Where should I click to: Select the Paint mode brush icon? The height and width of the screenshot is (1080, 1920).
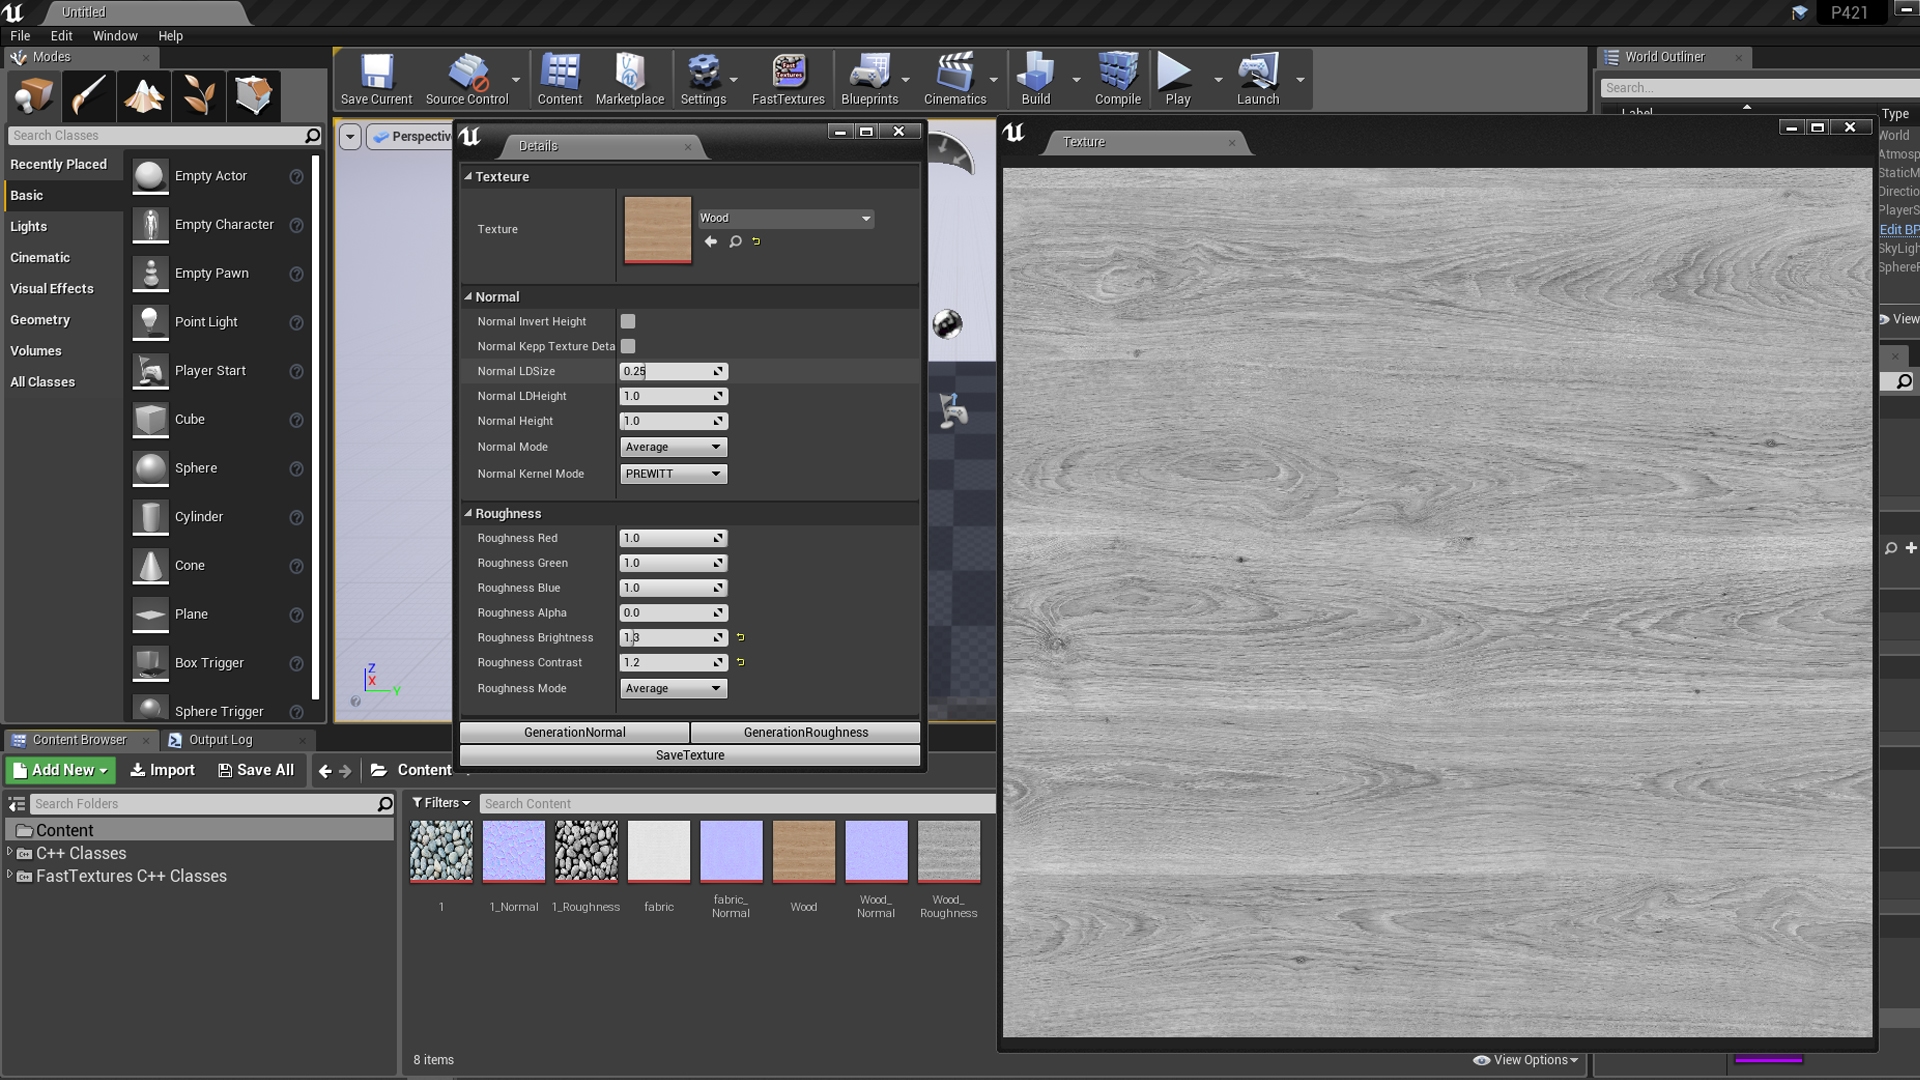pos(88,95)
